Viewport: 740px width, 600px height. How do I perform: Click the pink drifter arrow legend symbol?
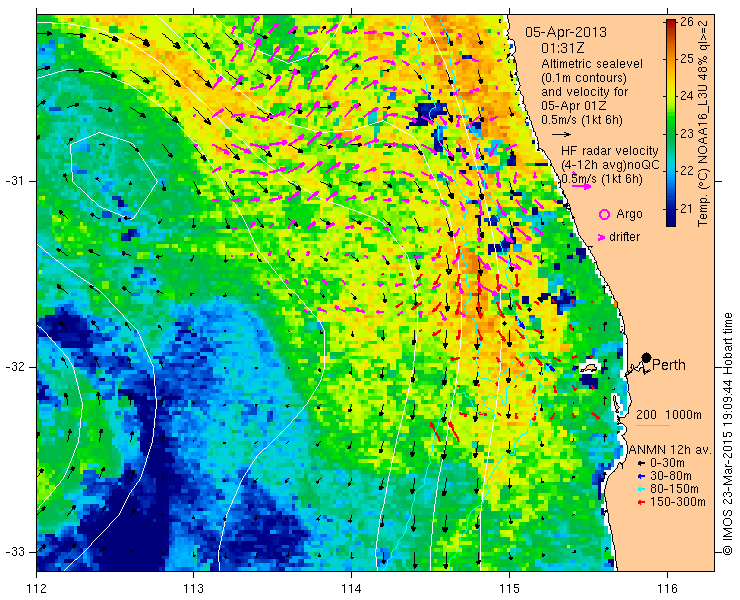[x=602, y=237]
